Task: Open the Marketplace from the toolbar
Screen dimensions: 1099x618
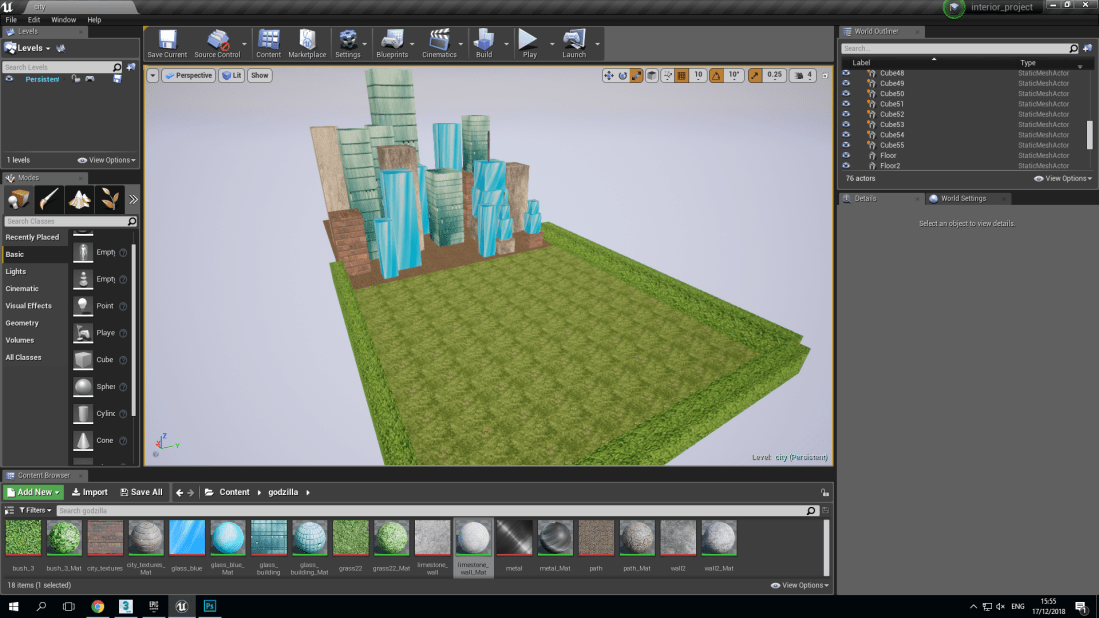Action: coord(307,42)
